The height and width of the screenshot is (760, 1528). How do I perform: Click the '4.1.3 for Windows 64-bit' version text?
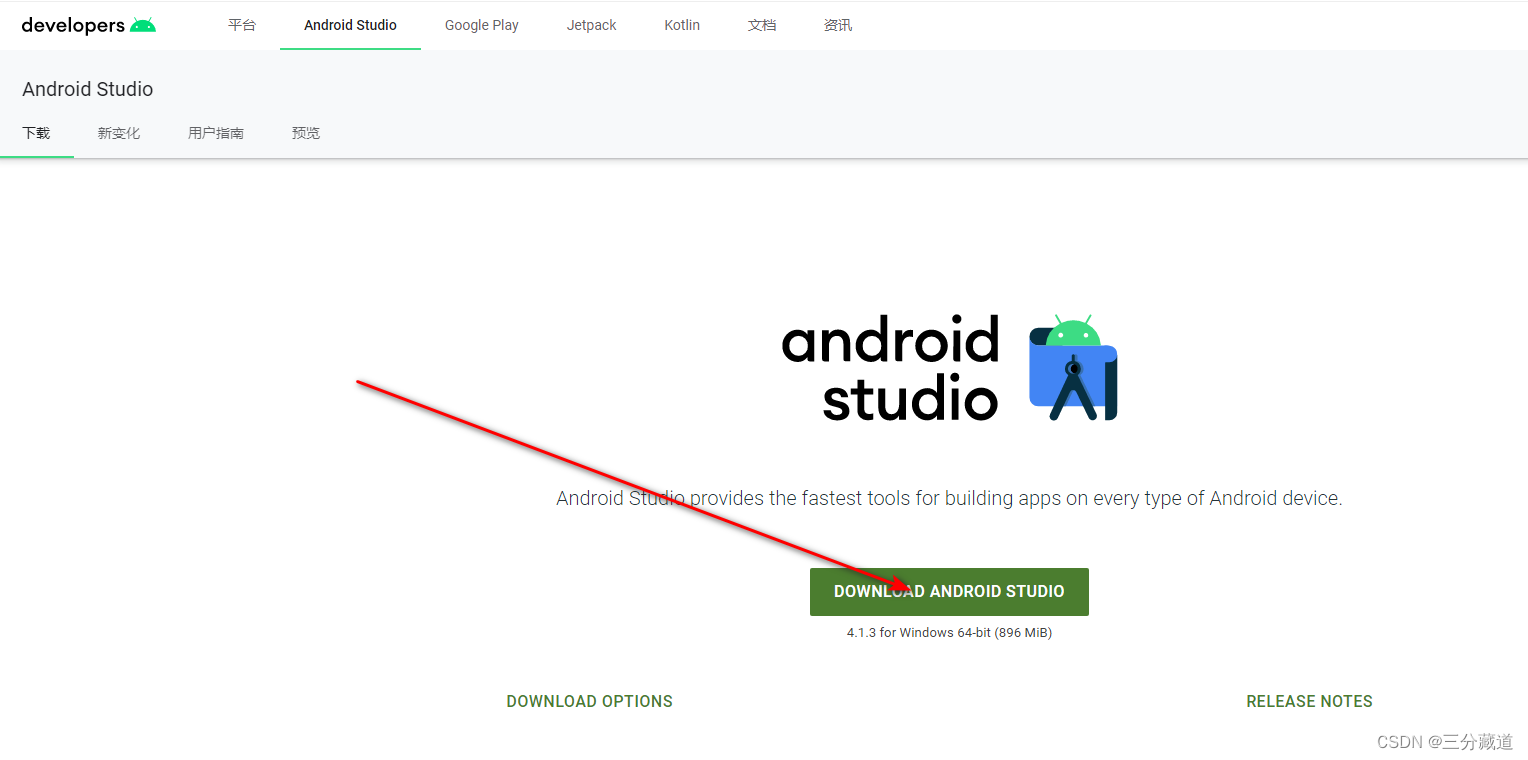pos(949,633)
